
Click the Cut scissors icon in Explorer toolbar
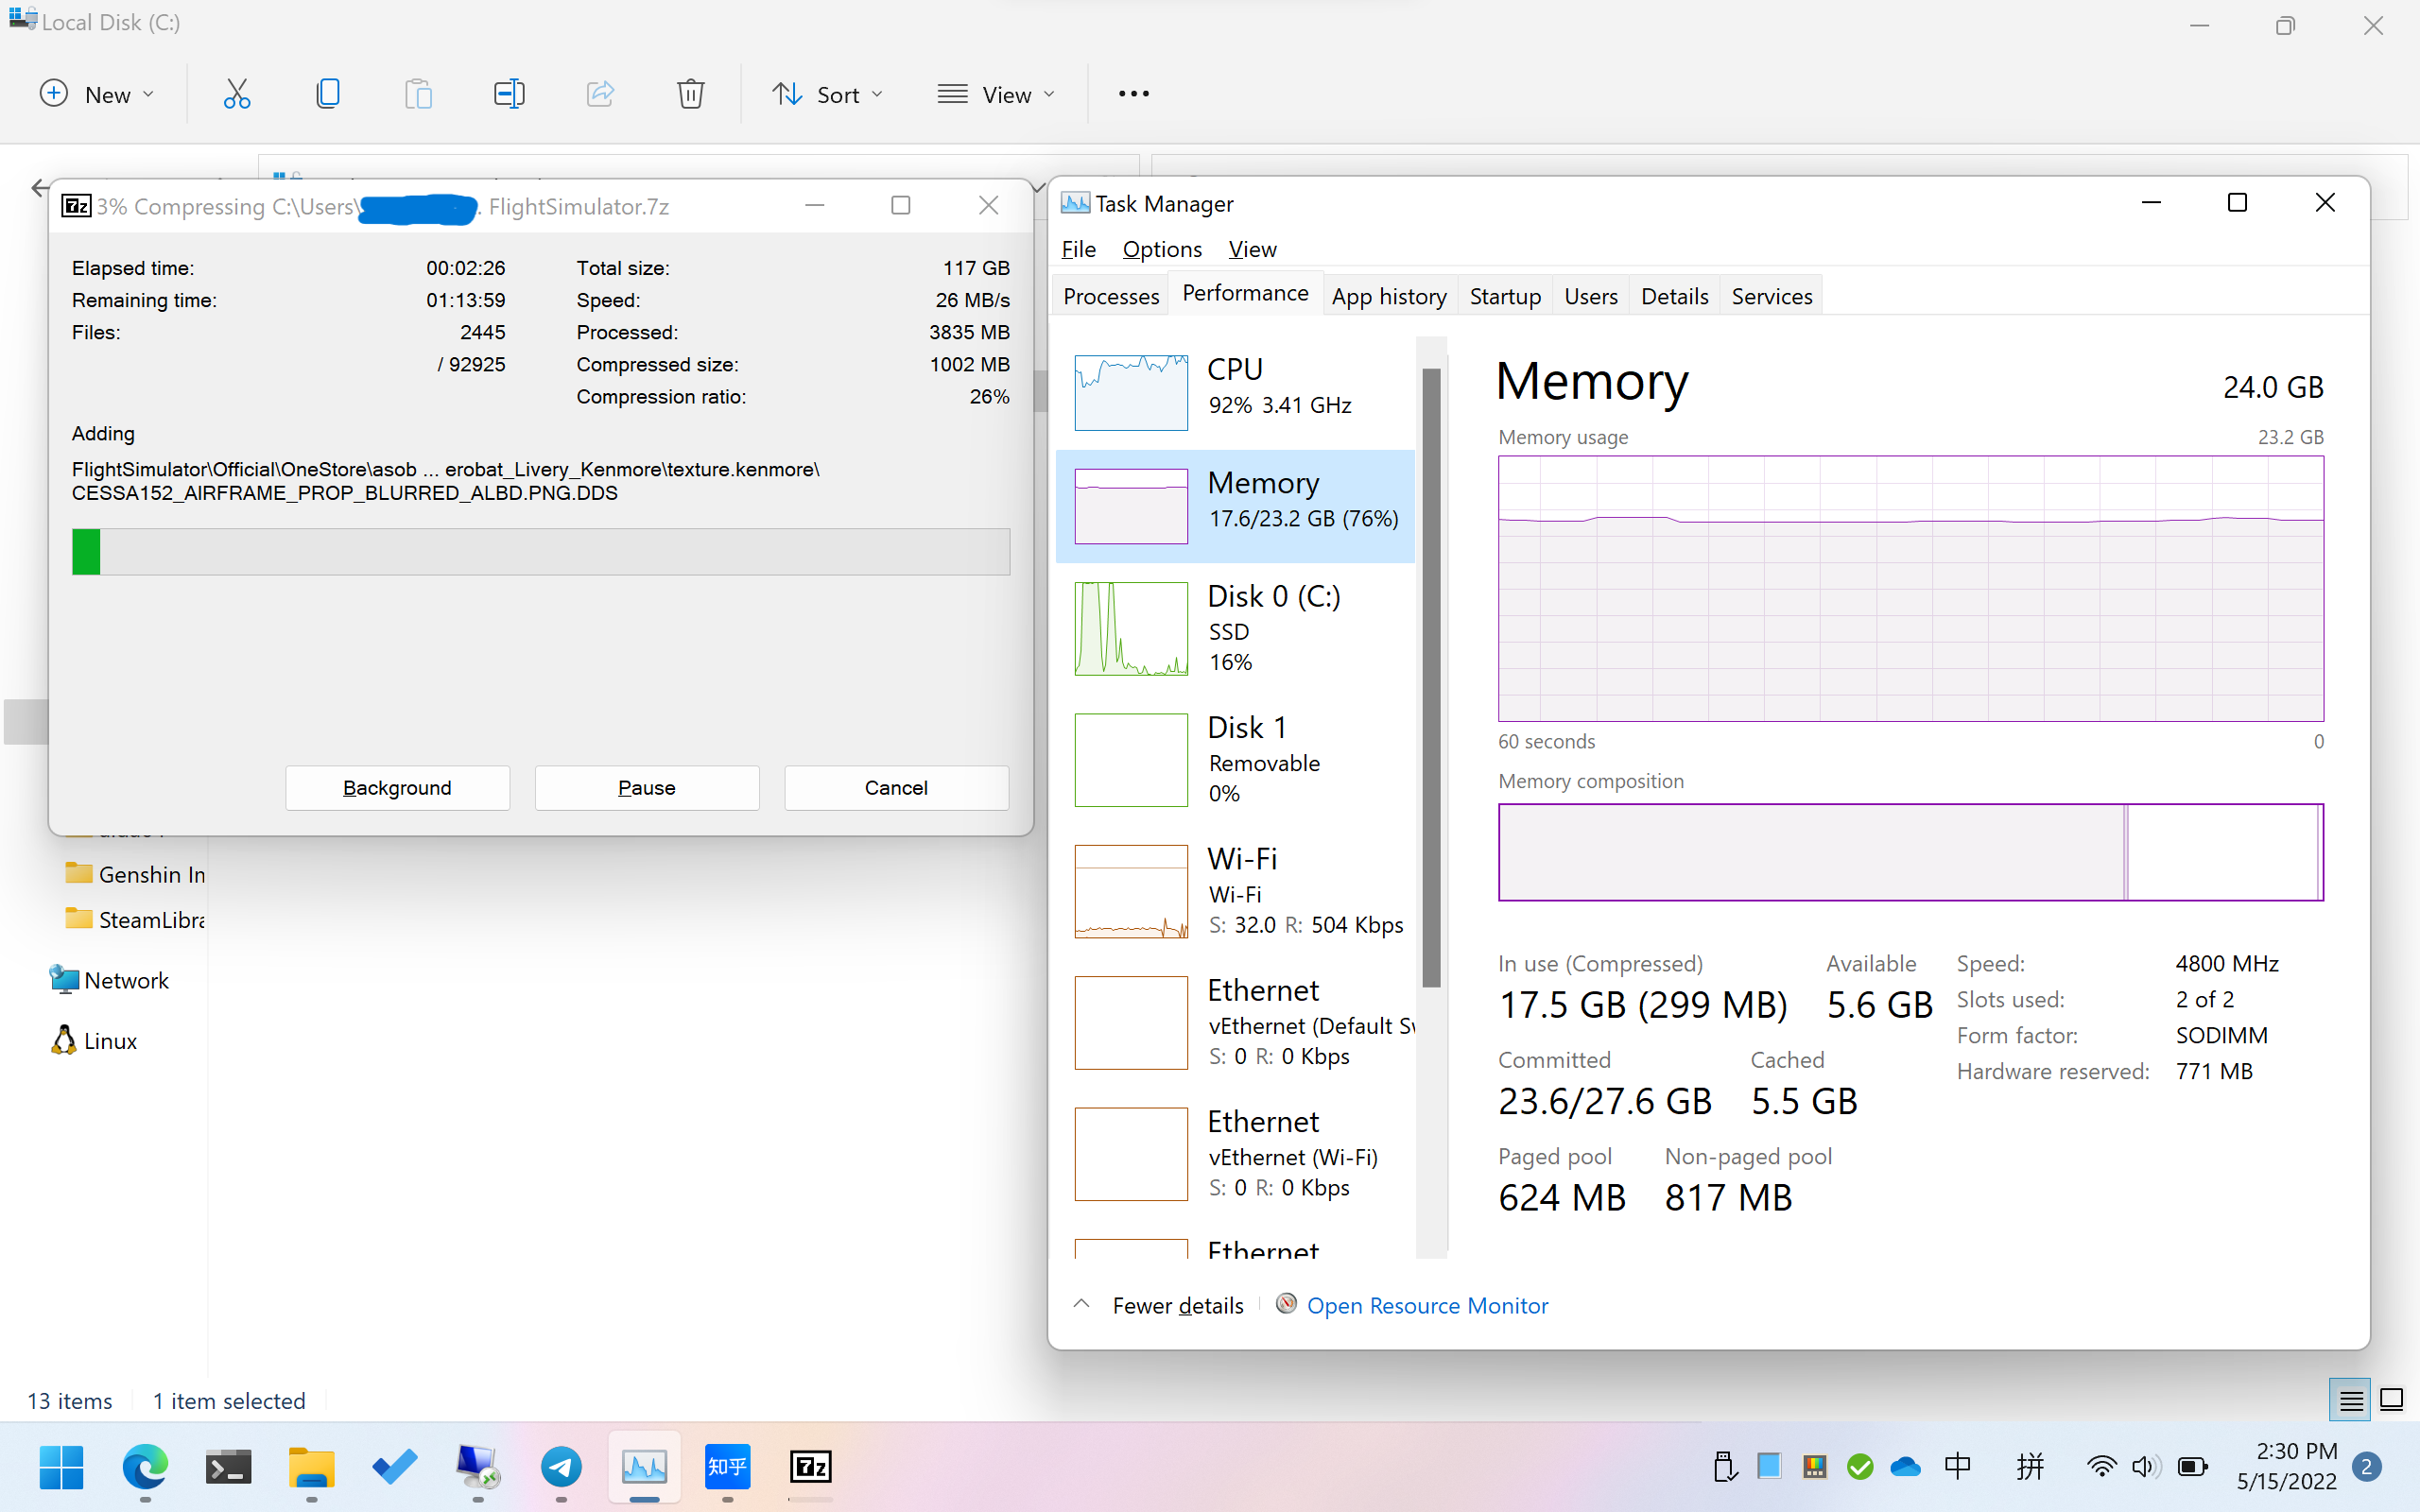click(237, 94)
